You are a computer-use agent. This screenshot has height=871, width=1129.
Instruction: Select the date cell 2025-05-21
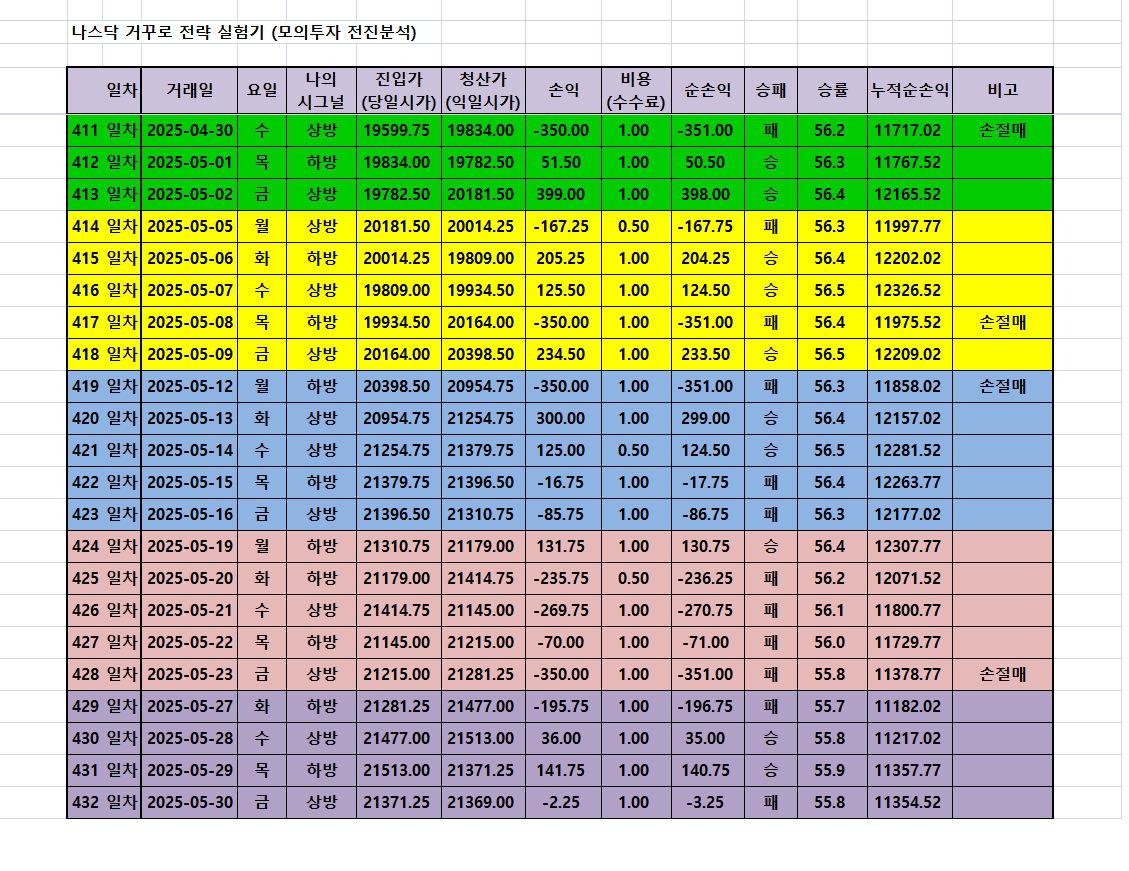coord(189,610)
